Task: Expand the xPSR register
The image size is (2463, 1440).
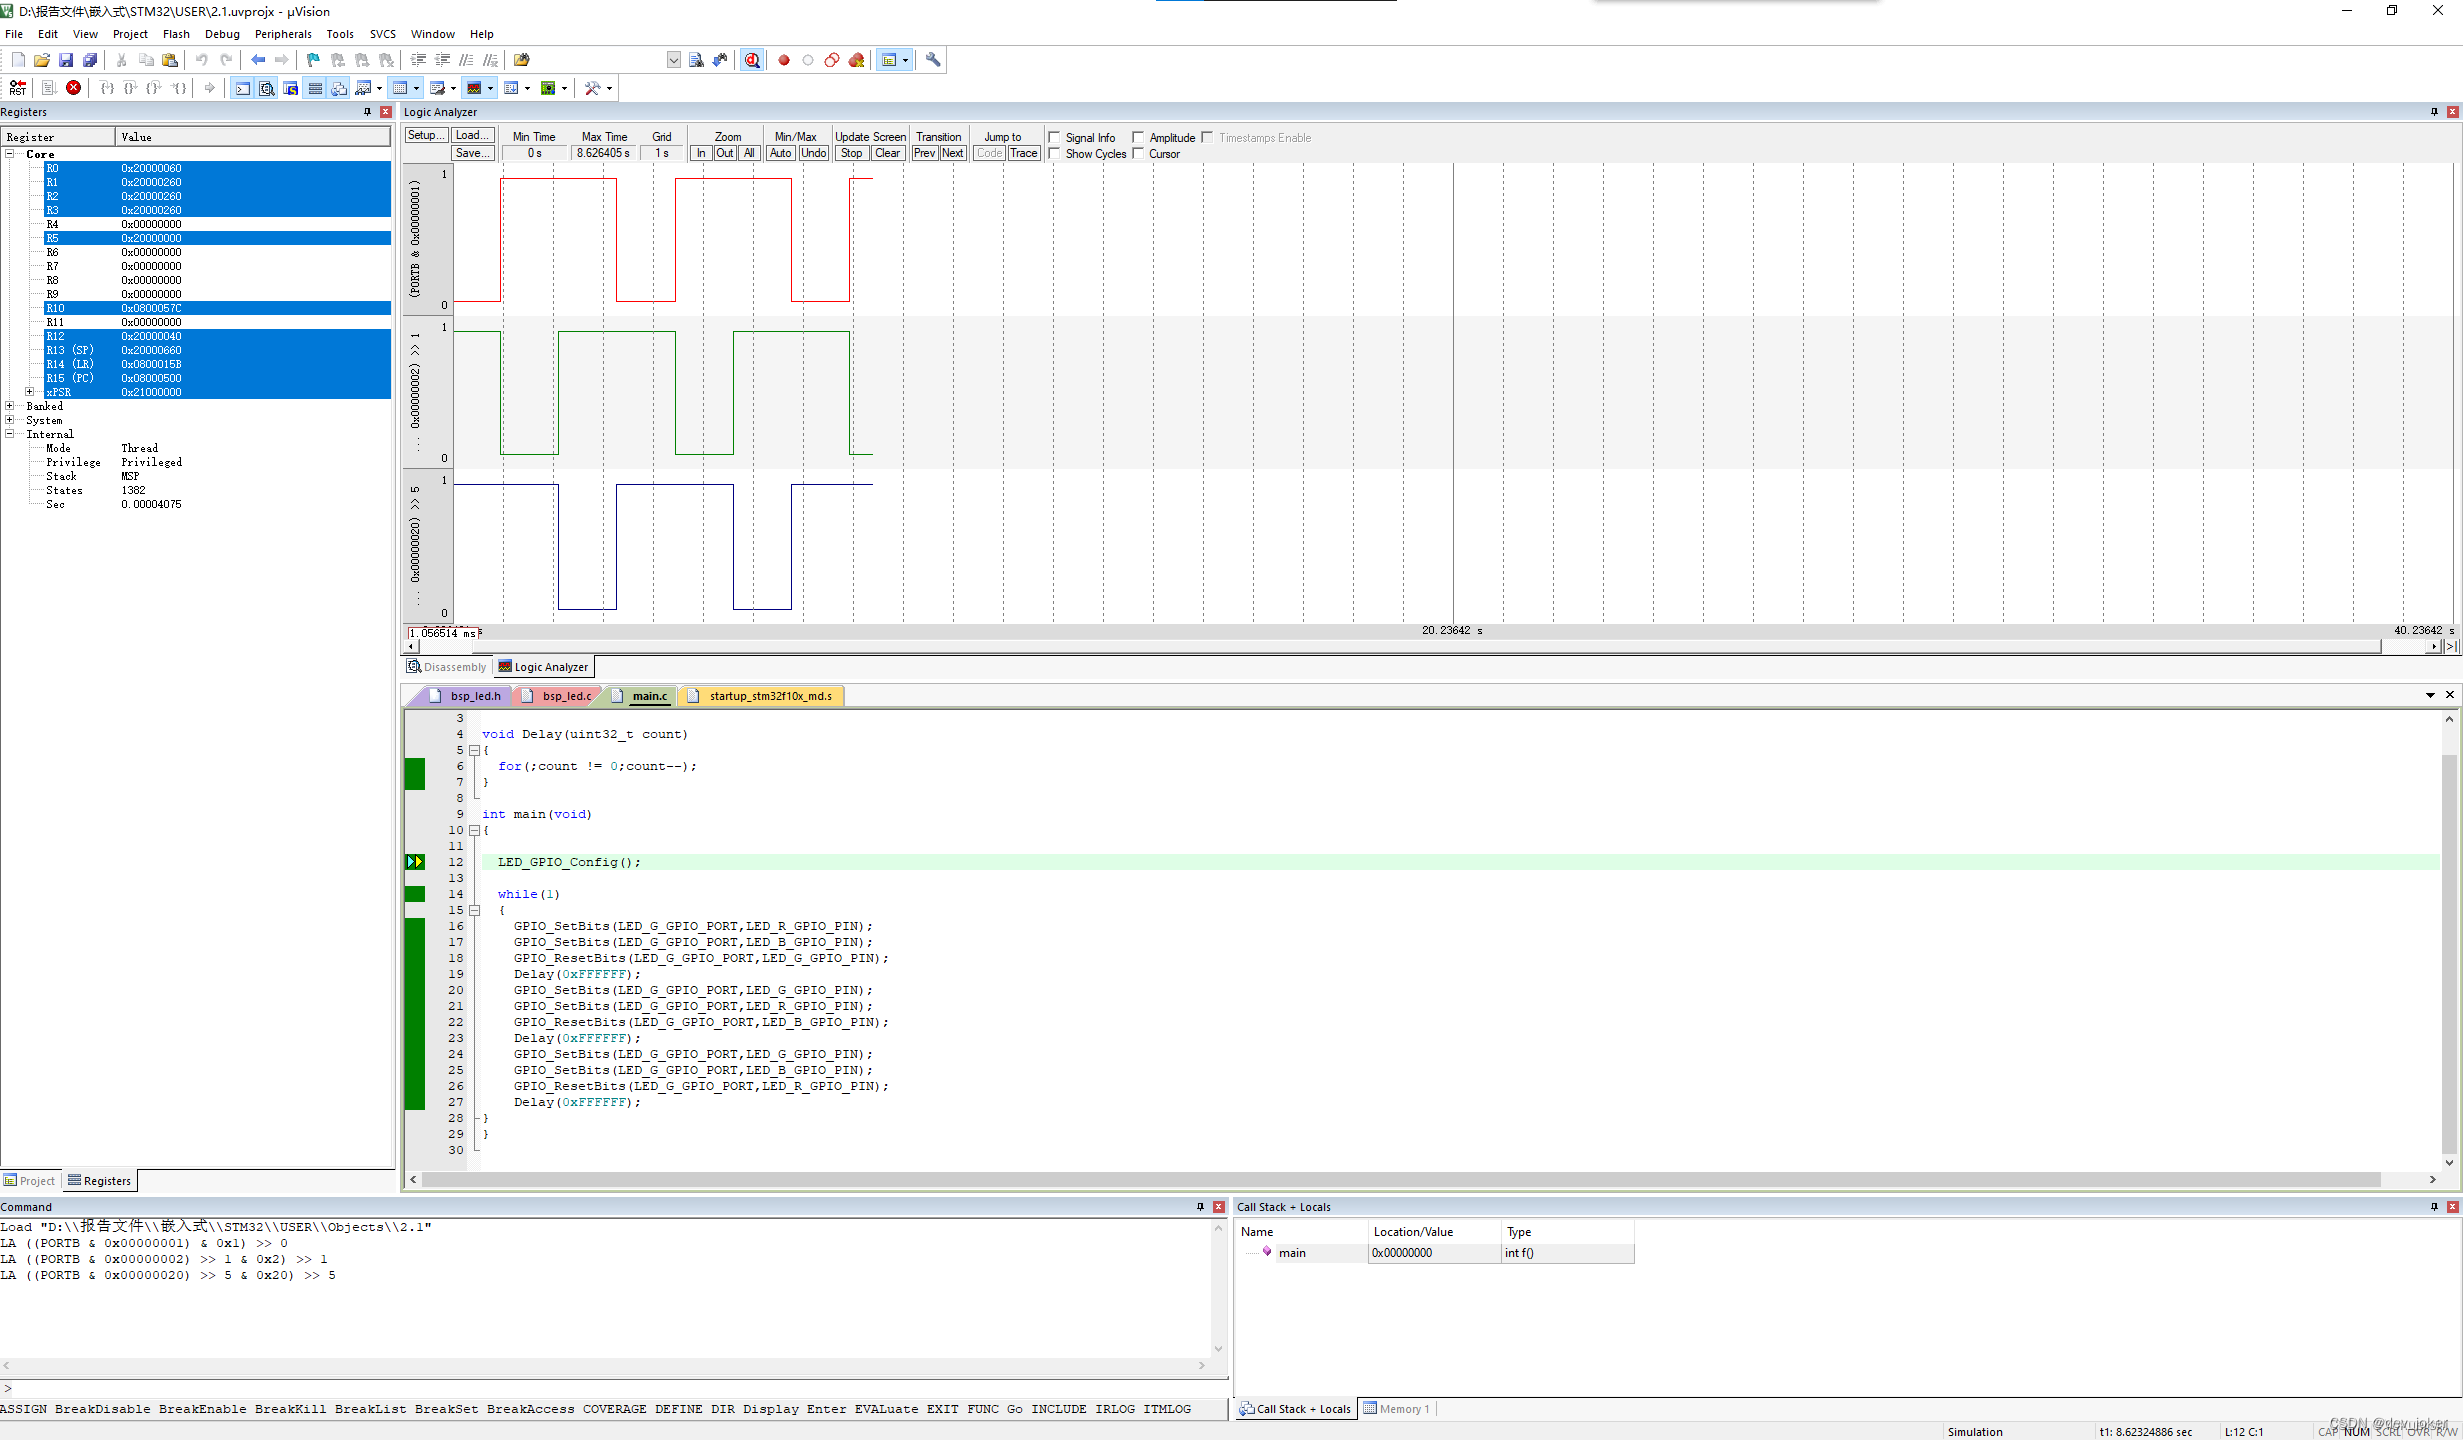Action: point(30,392)
